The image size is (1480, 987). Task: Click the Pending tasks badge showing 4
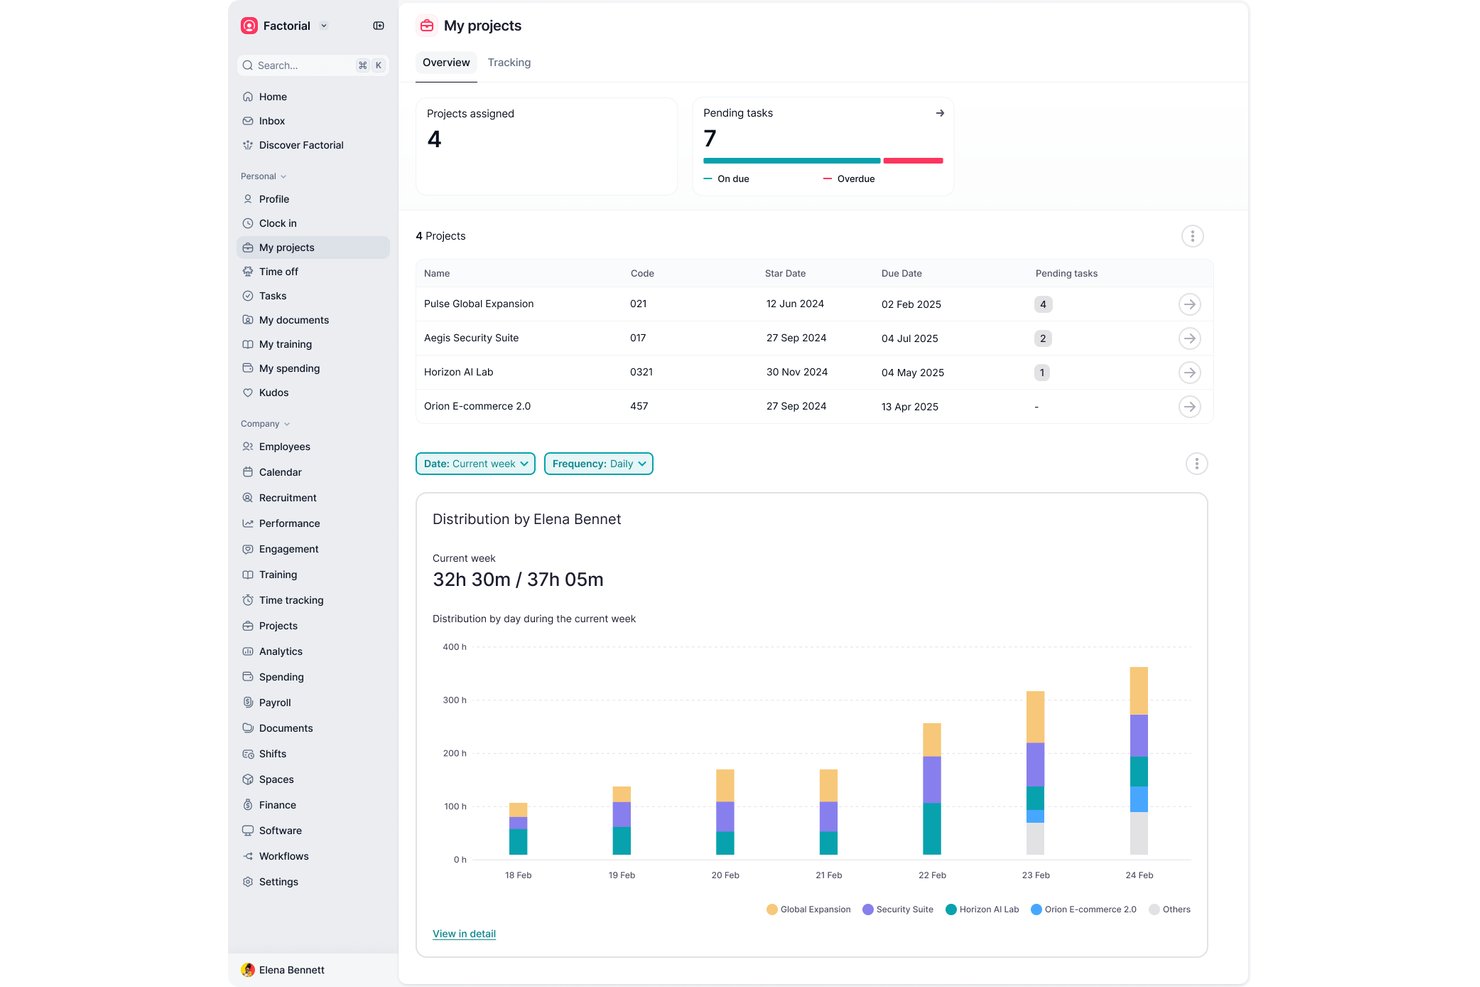pos(1043,304)
